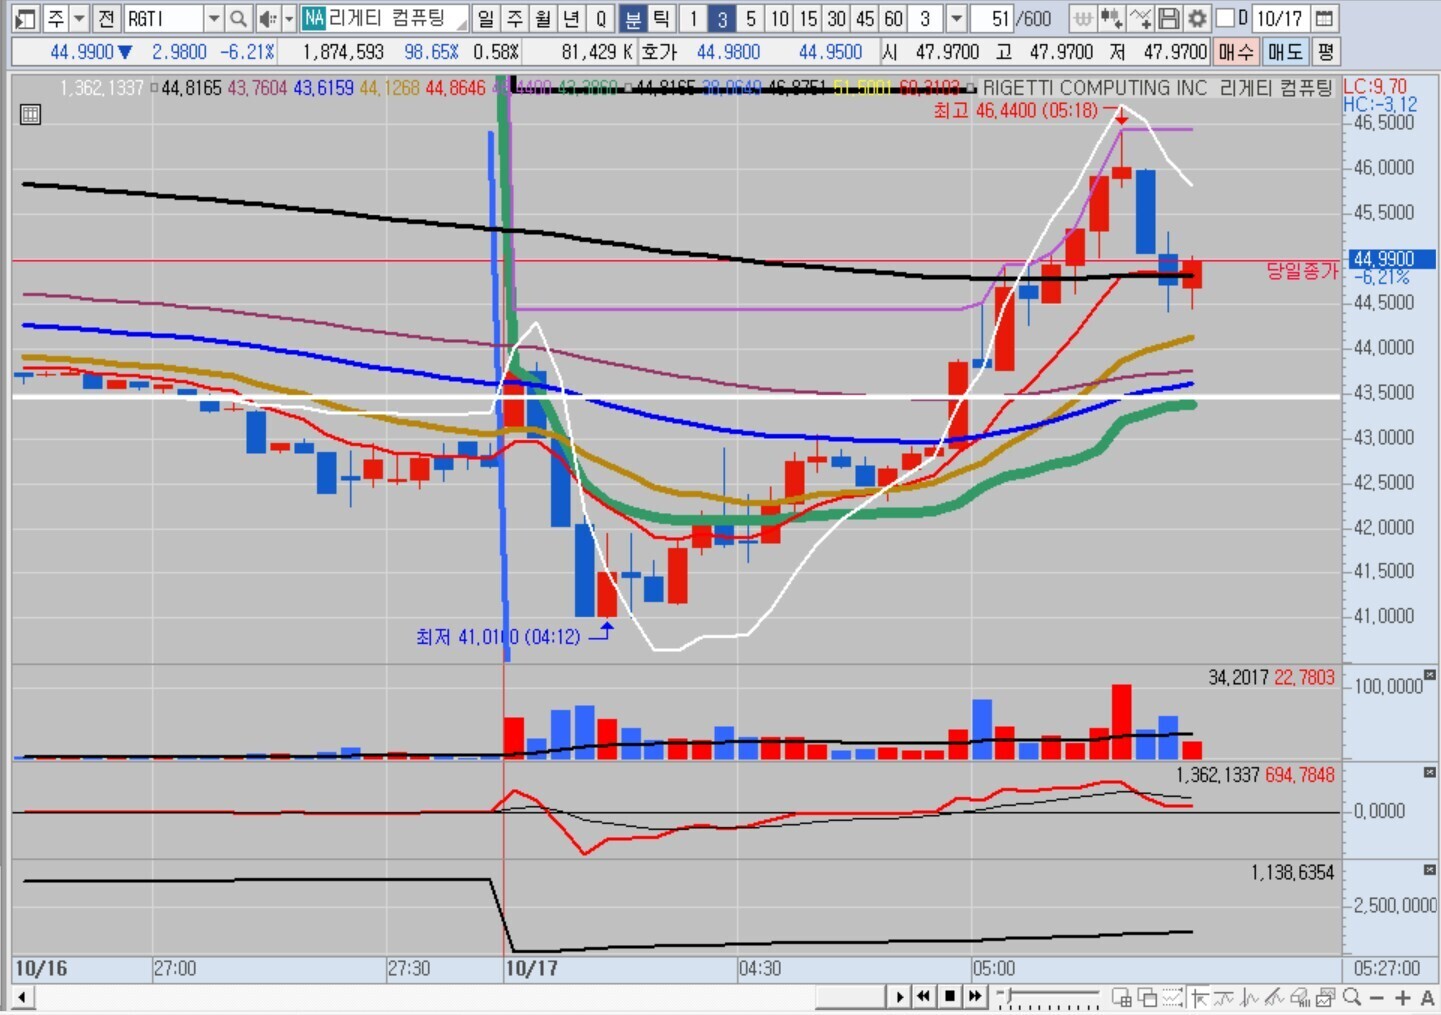Select the crosshair cursor tool icon
Screen dimensions: 1441x1015
pos(1198,997)
